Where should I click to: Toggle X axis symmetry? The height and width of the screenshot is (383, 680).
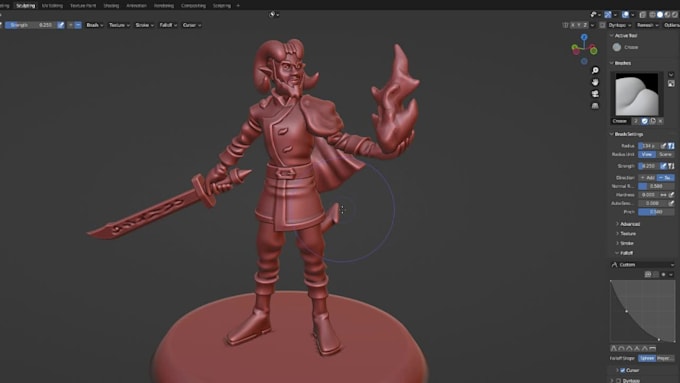coord(573,25)
